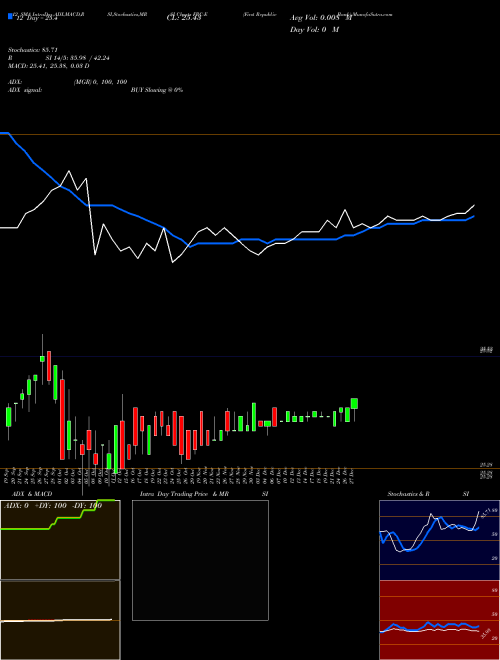500x660 pixels.
Task: Click the blue Stochastics chart panel
Action: click(440, 540)
